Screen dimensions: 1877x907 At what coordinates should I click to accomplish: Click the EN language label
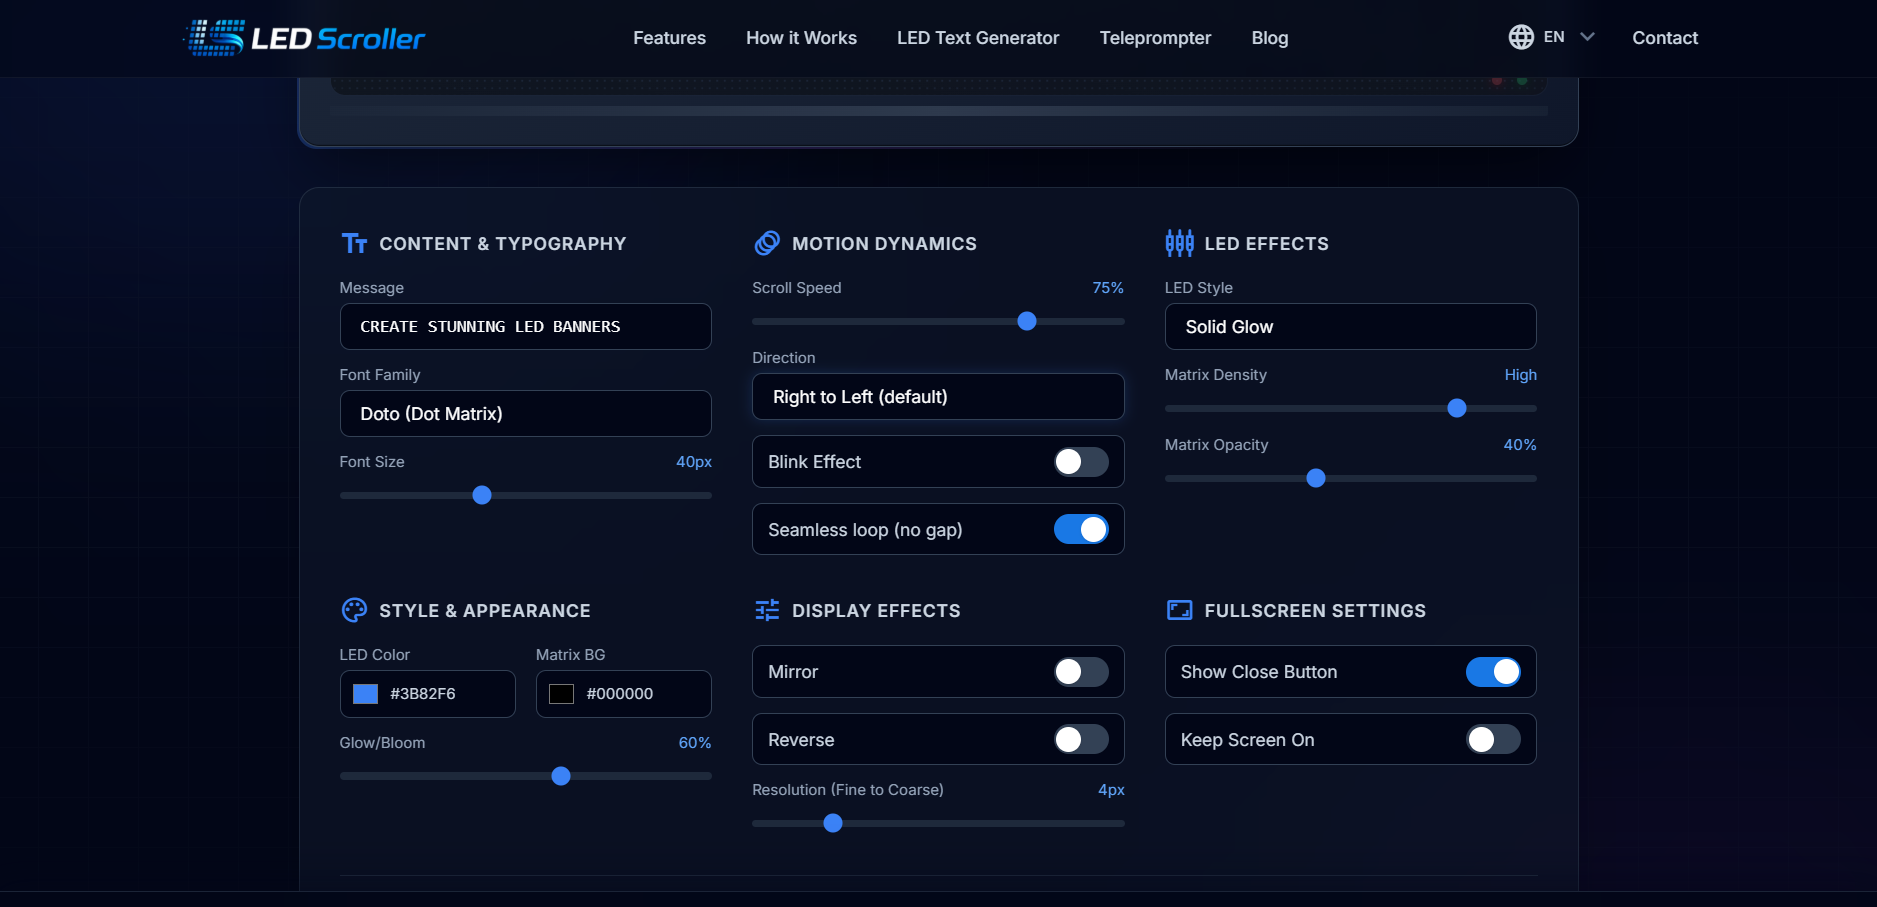point(1554,37)
